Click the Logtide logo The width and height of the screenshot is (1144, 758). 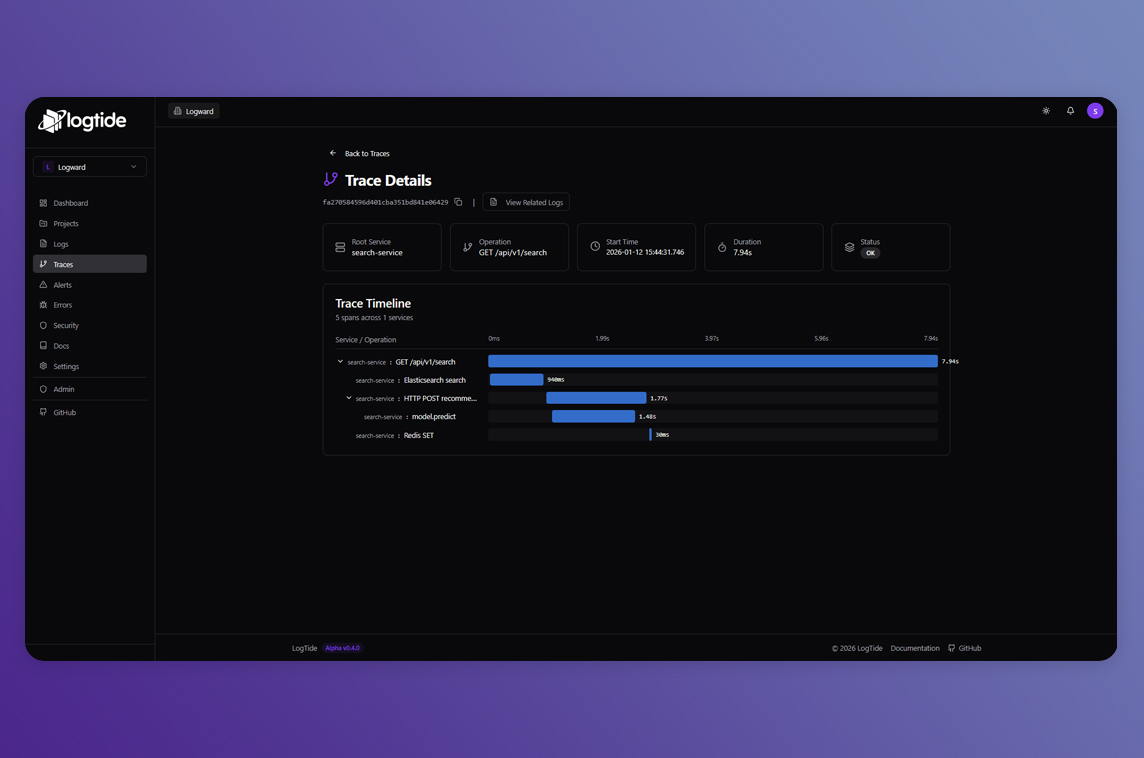(83, 121)
